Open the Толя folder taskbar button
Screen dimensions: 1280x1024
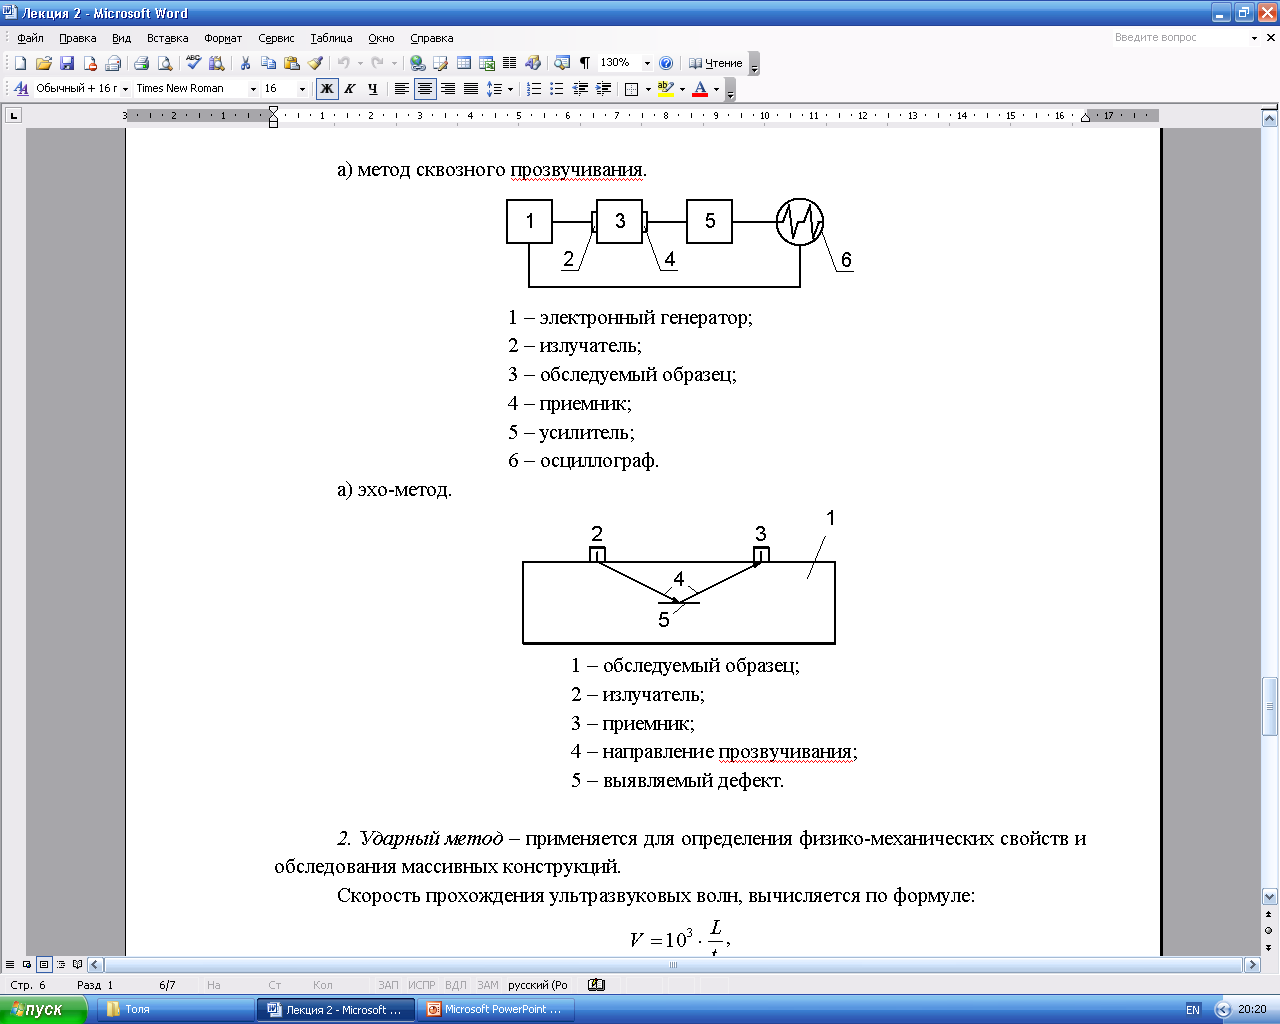click(x=176, y=1009)
